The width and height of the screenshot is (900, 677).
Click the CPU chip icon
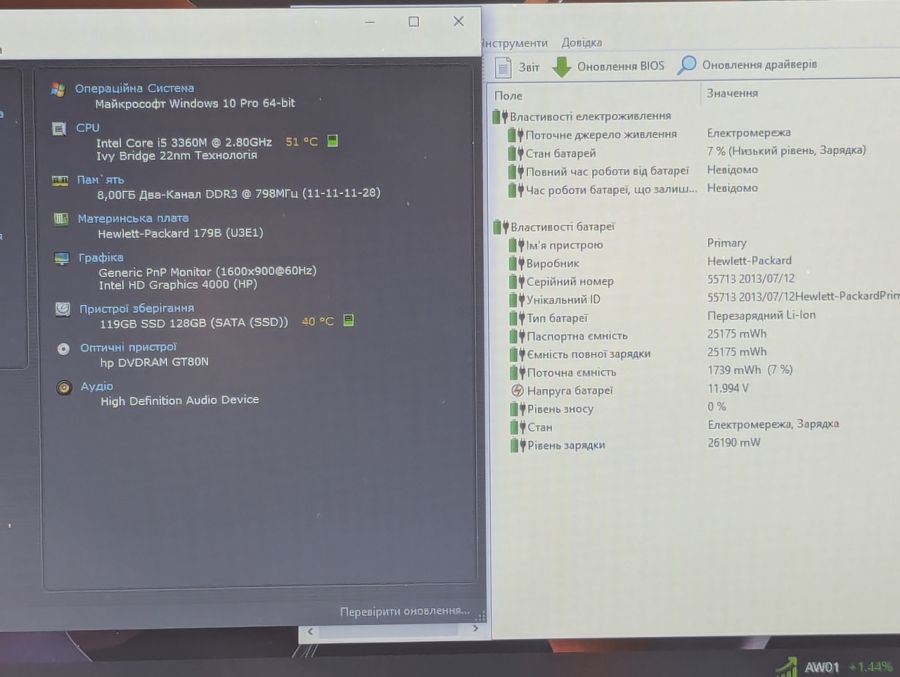coord(59,129)
